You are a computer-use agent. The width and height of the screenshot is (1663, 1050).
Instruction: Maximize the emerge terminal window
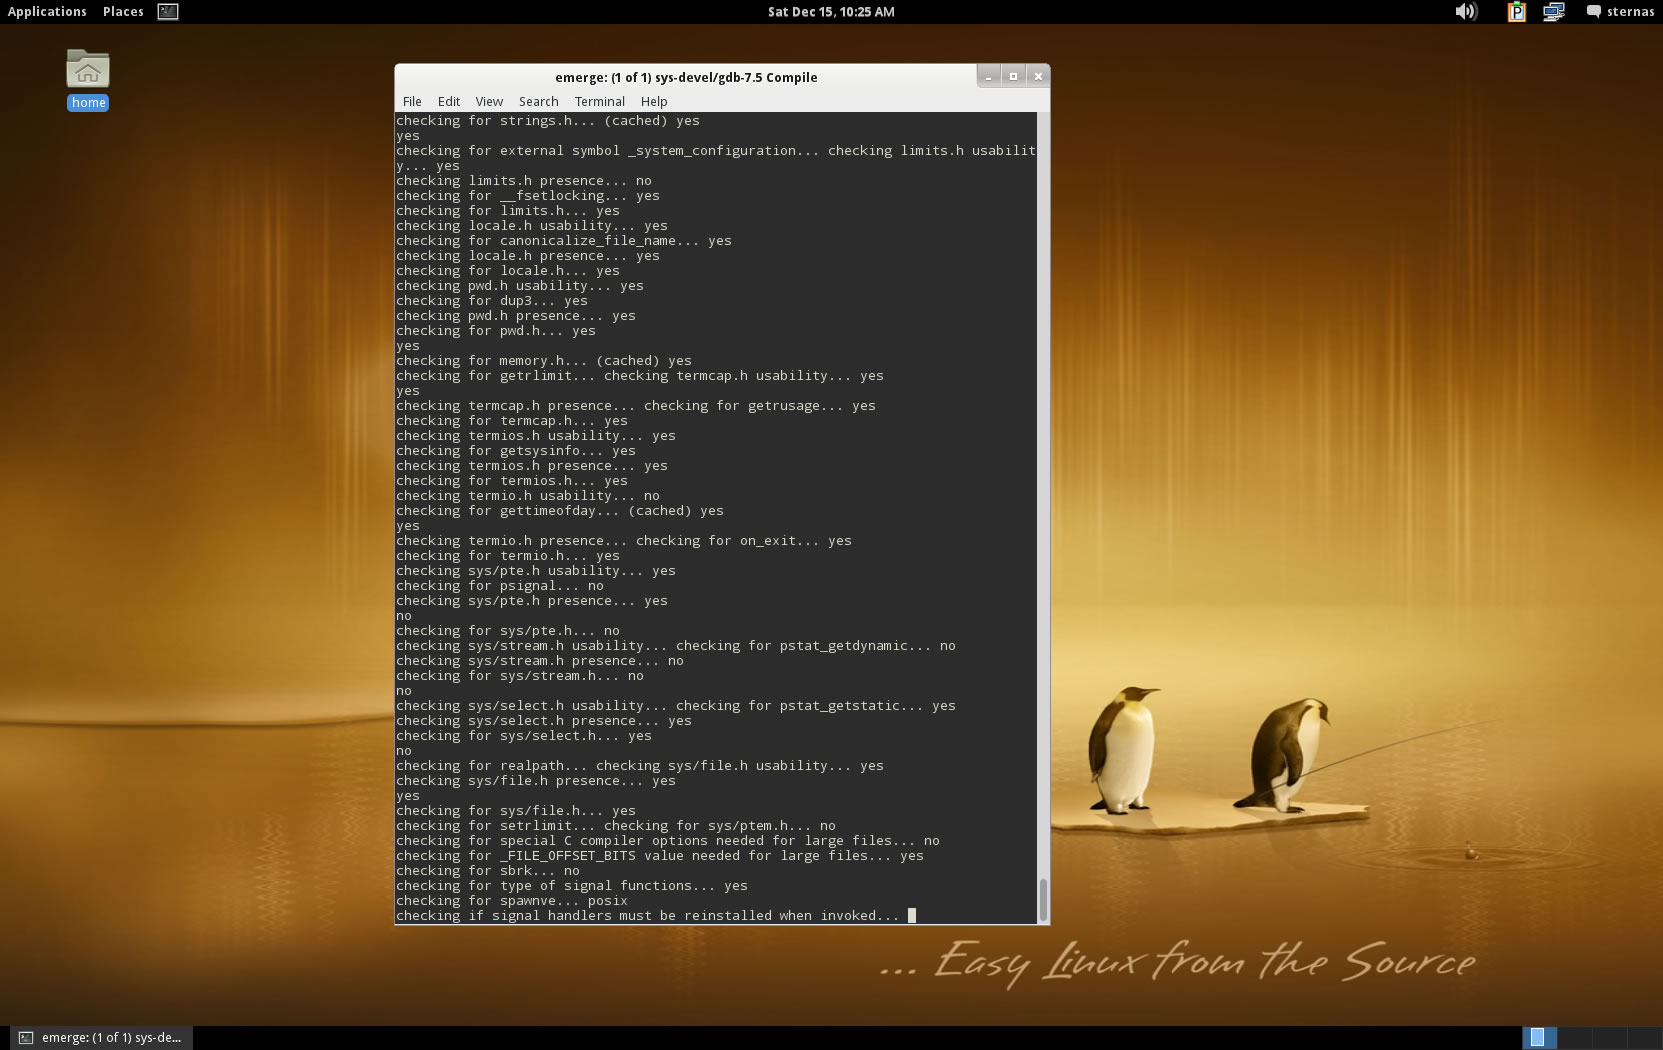pyautogui.click(x=1013, y=76)
